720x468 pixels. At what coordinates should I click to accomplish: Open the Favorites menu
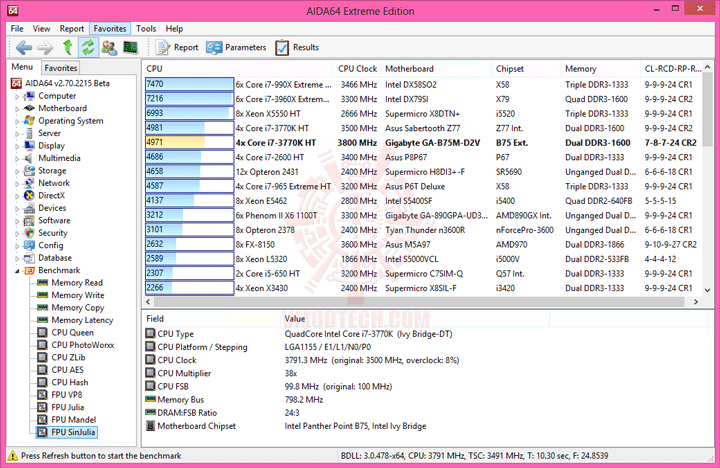(110, 28)
